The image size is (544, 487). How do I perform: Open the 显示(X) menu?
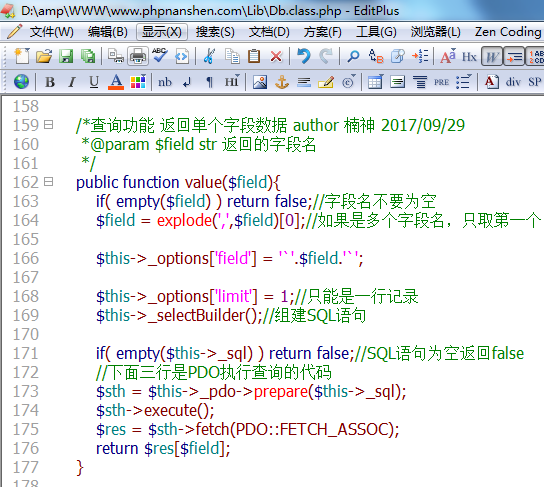[x=162, y=32]
